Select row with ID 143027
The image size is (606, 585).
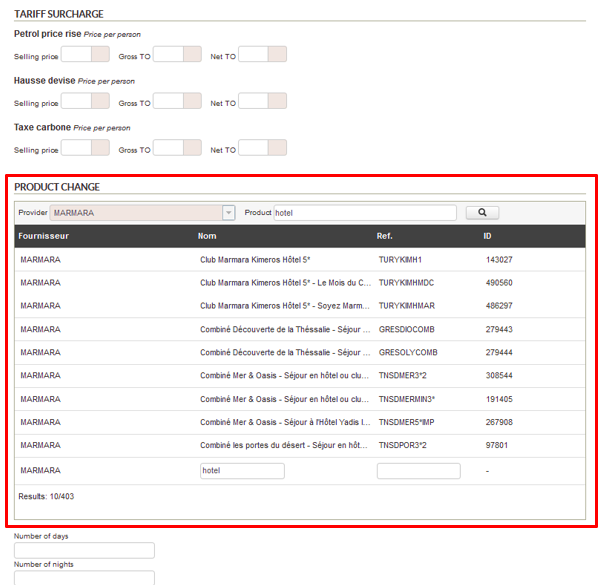300,259
